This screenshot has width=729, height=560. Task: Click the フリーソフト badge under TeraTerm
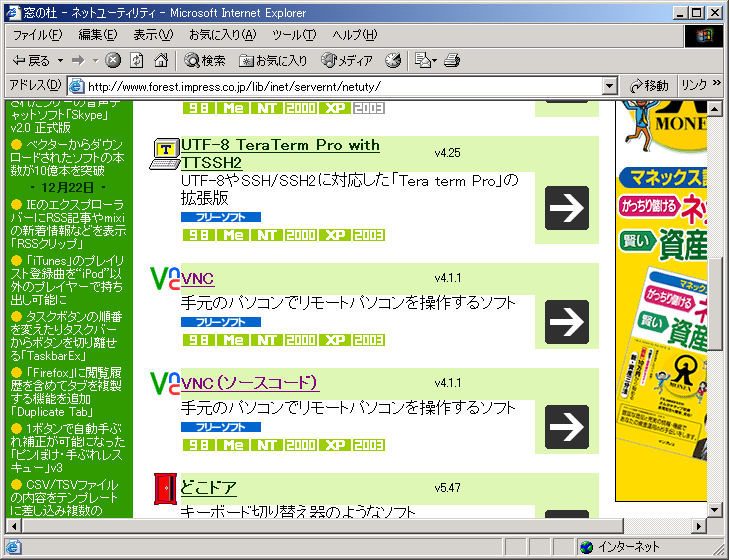[x=221, y=217]
